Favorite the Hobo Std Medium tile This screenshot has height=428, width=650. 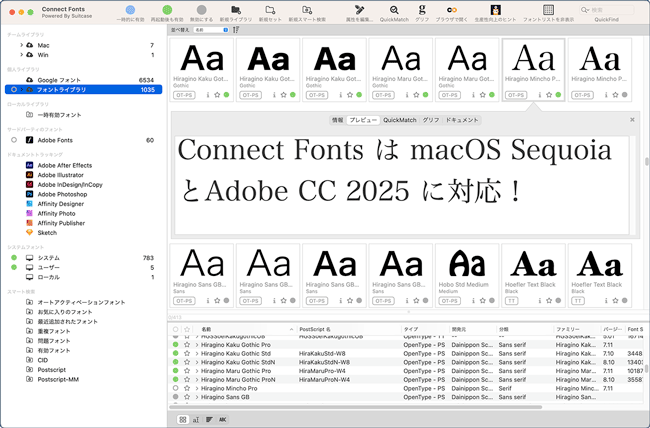tap(483, 300)
